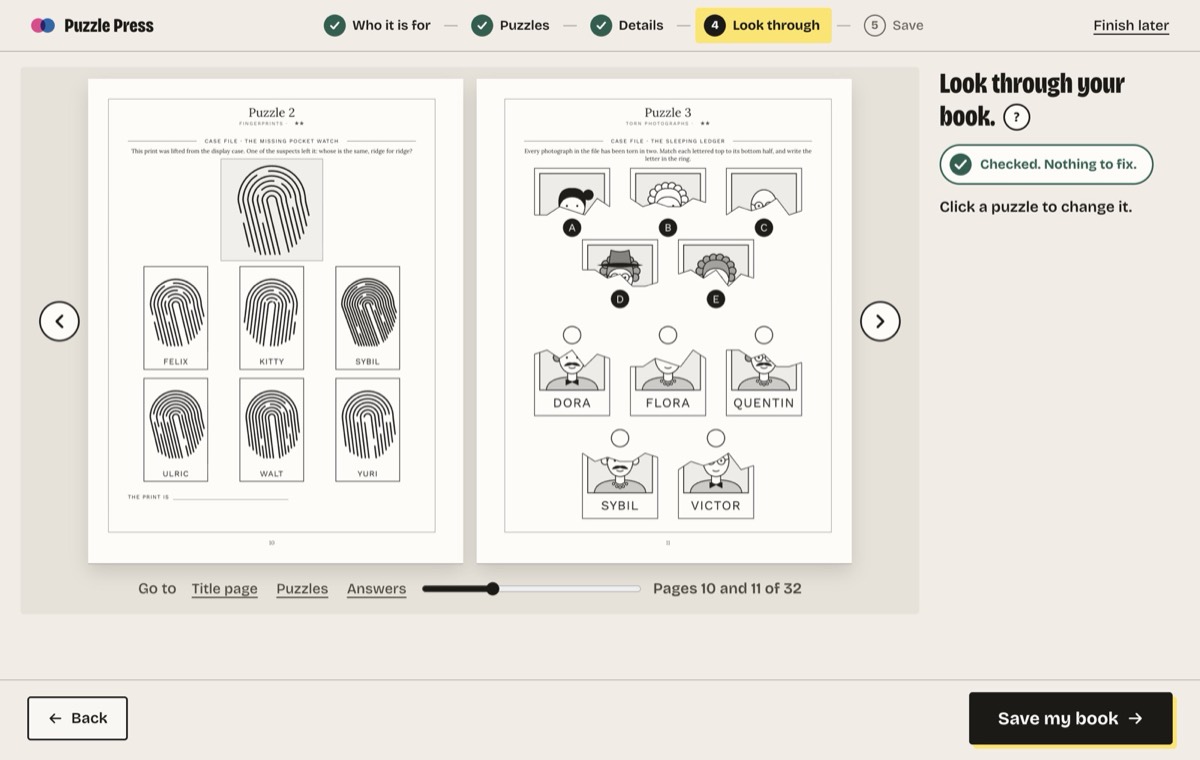This screenshot has width=1200, height=760.
Task: Select the ULRIC fingerprint card
Action: click(176, 430)
